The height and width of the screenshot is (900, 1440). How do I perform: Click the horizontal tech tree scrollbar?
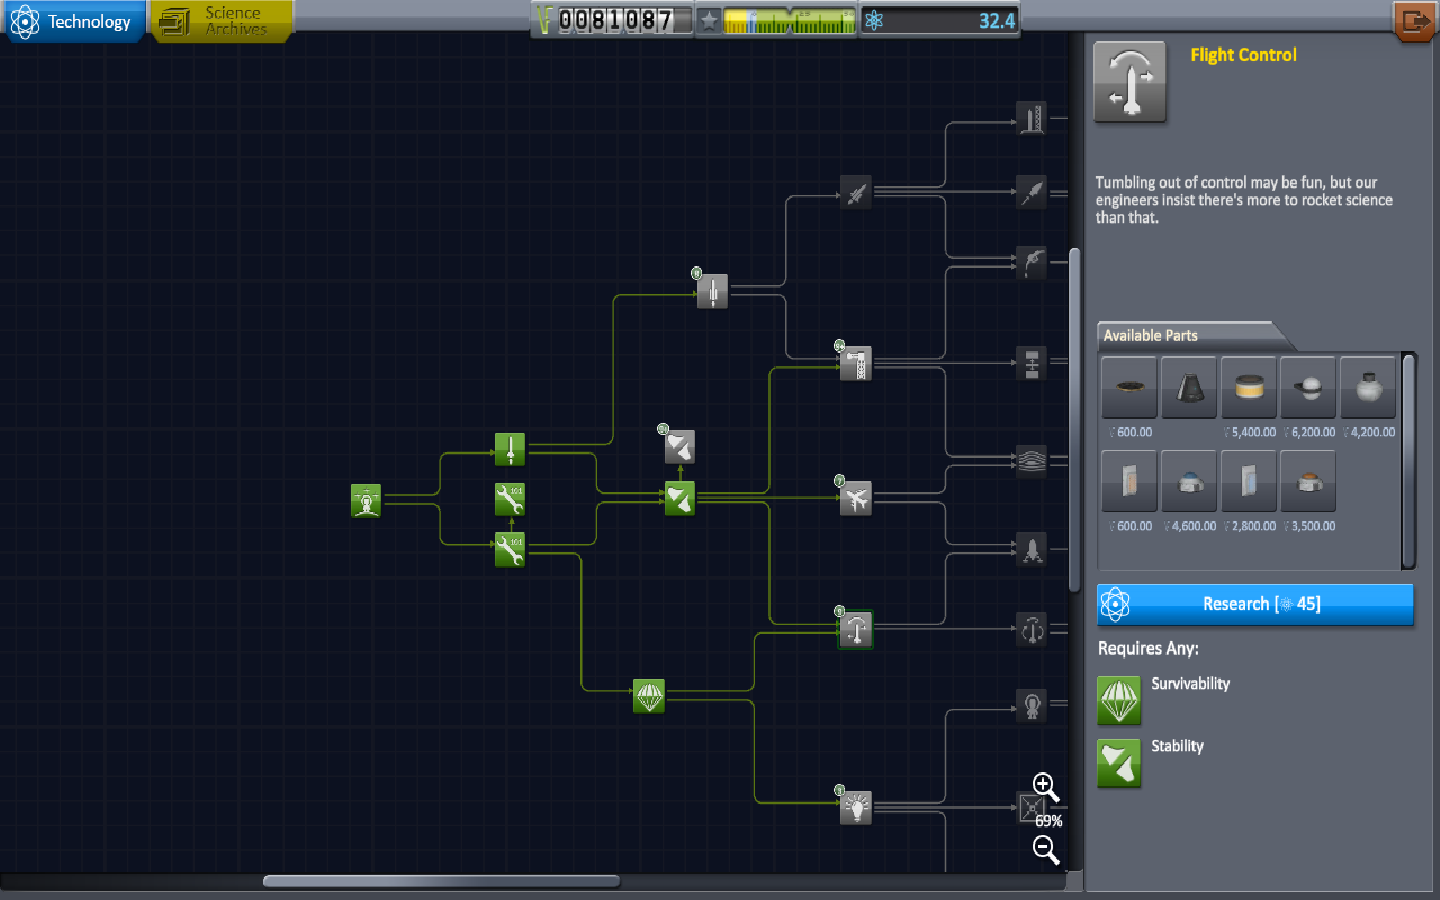[441, 881]
